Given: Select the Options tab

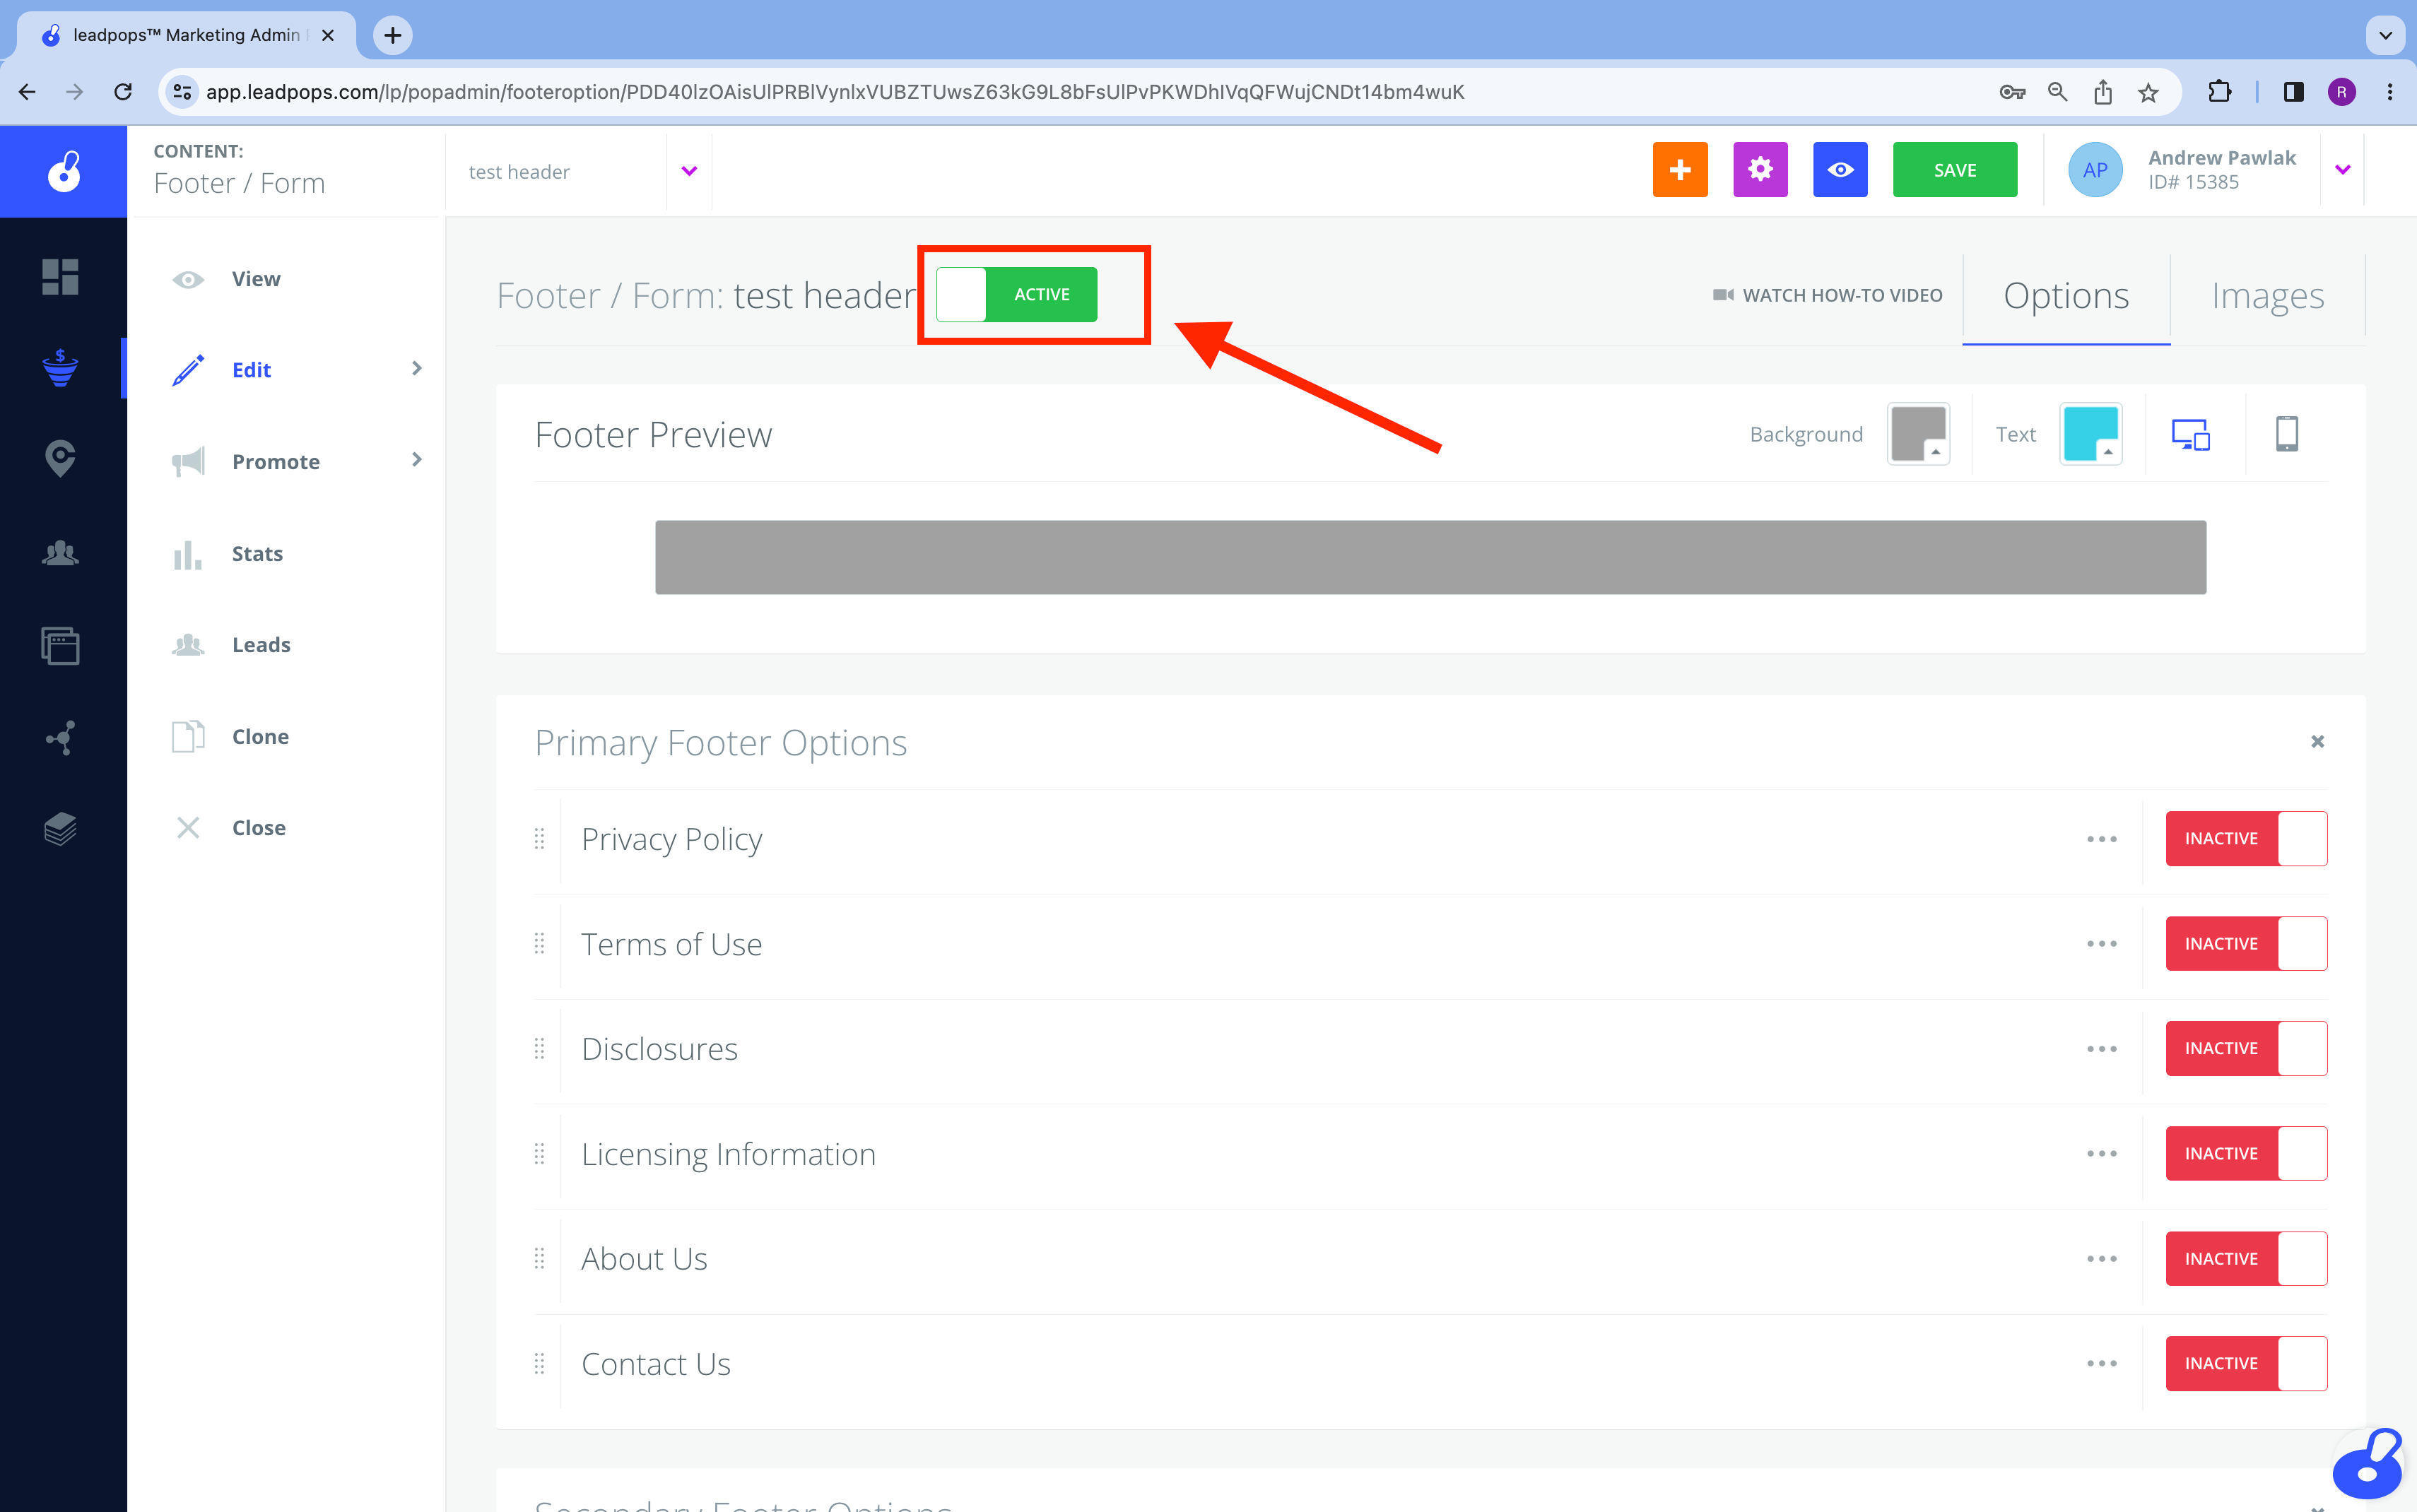Looking at the screenshot, I should tap(2066, 297).
